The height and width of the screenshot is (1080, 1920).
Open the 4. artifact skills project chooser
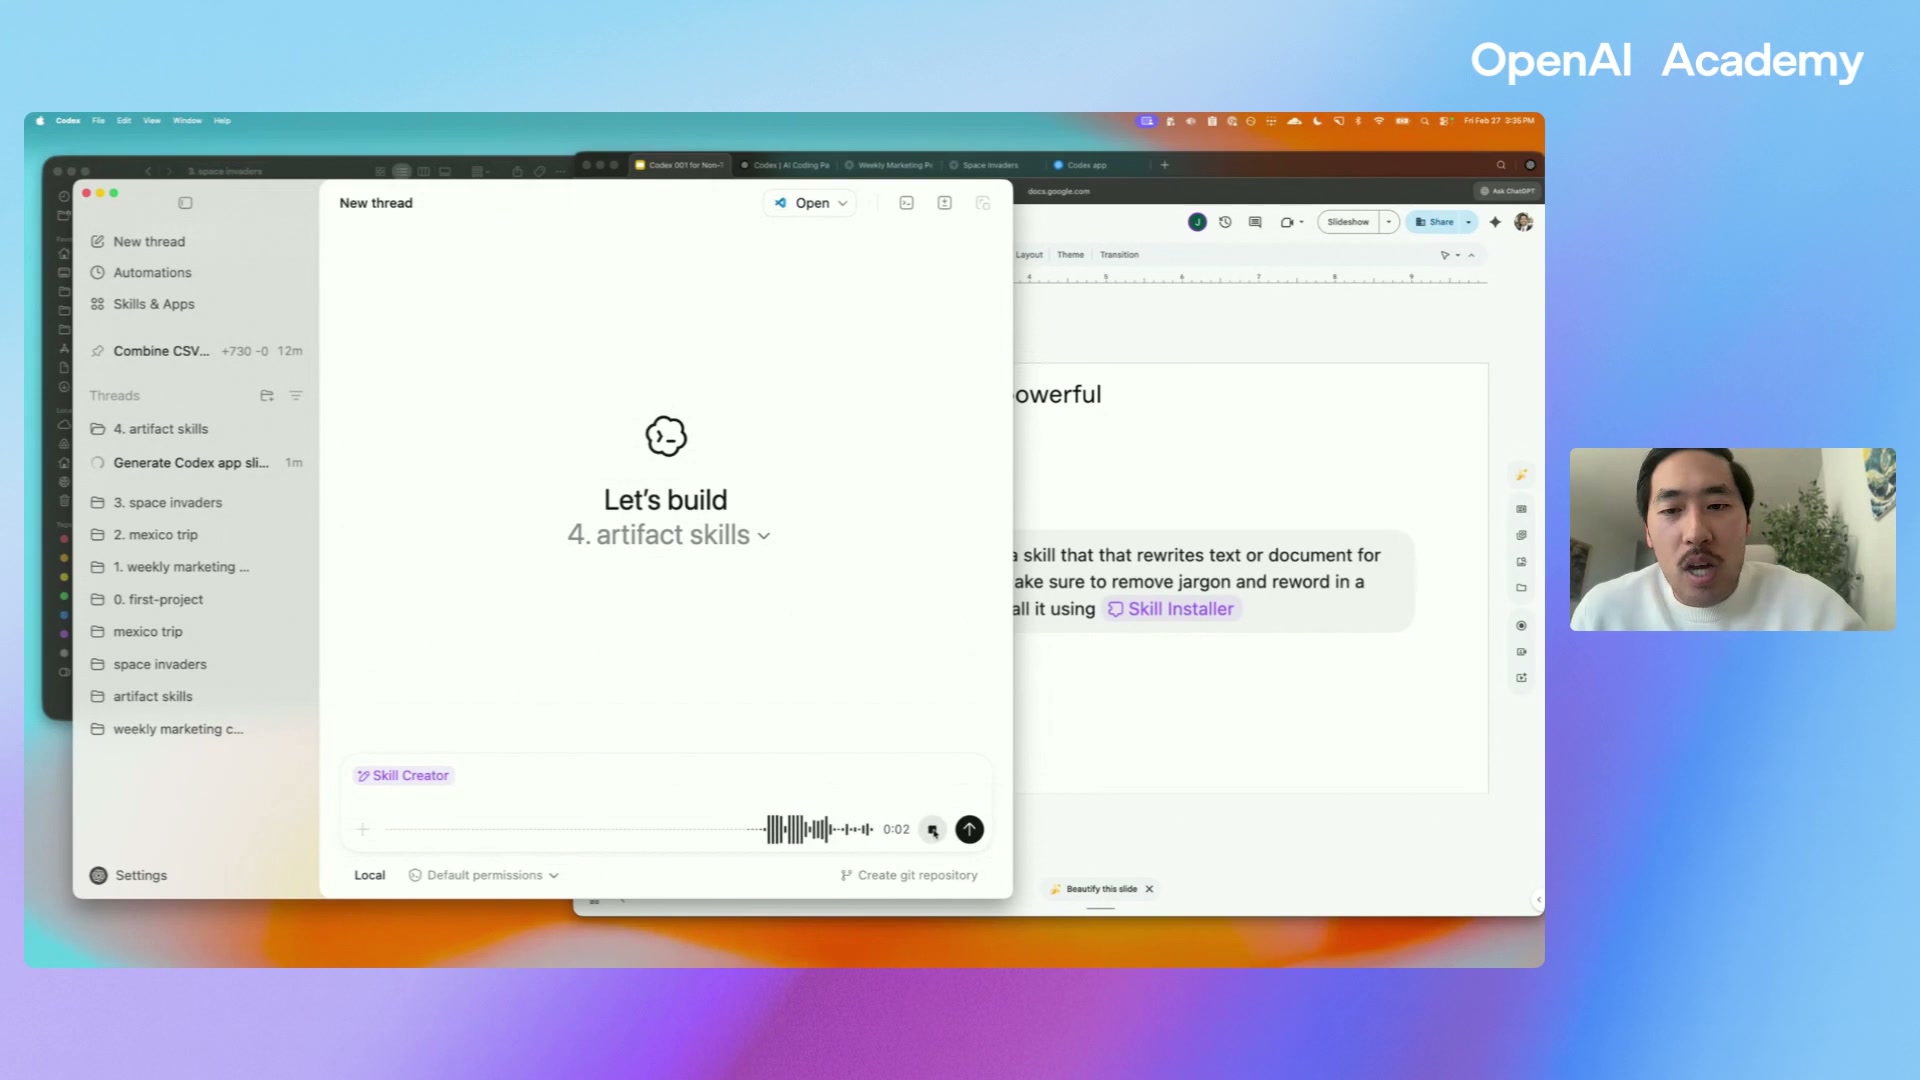[x=669, y=535]
